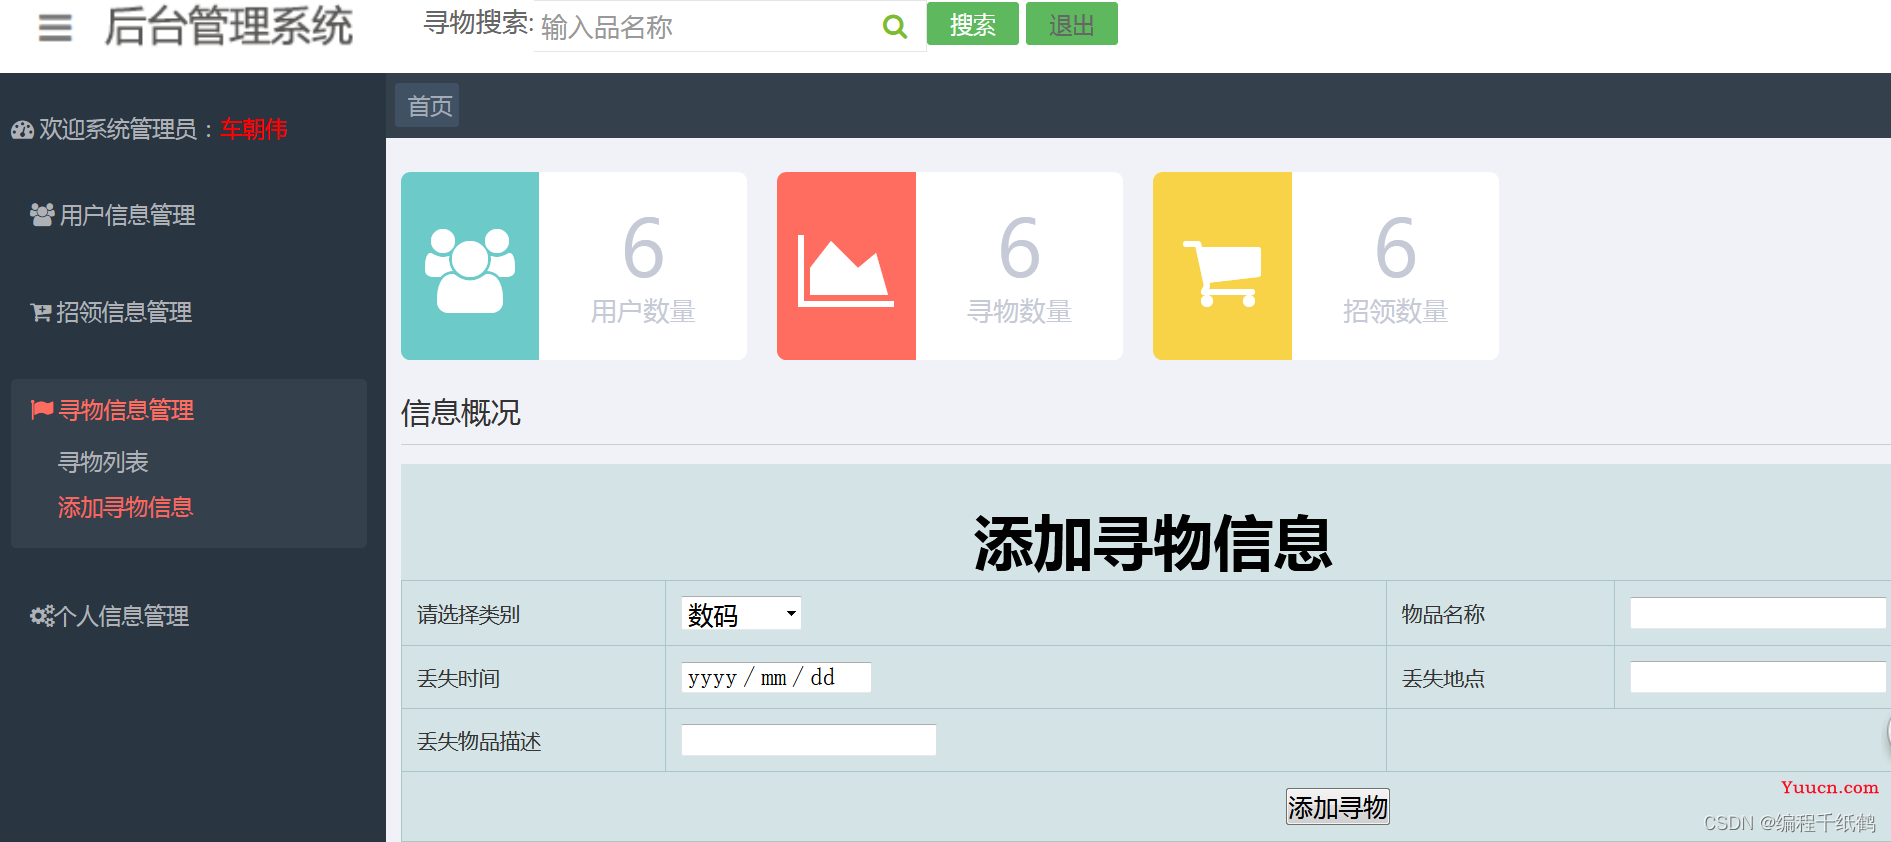The width and height of the screenshot is (1891, 842).
Task: Collapse 寻物信息管理 menu
Action: (x=126, y=410)
